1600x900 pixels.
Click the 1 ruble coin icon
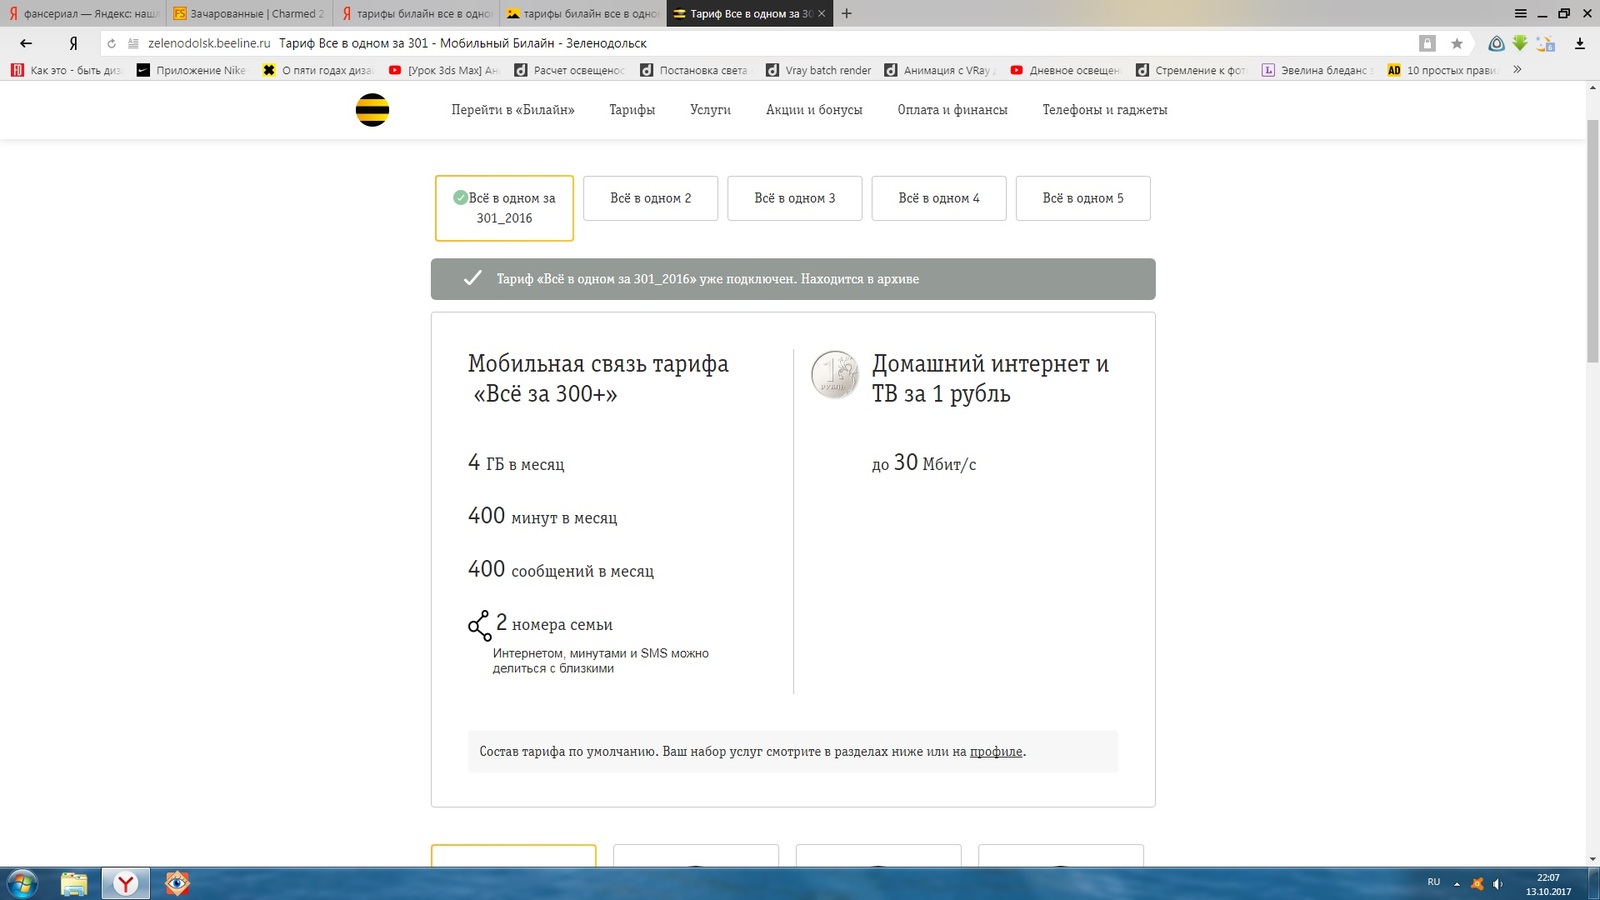coord(835,375)
